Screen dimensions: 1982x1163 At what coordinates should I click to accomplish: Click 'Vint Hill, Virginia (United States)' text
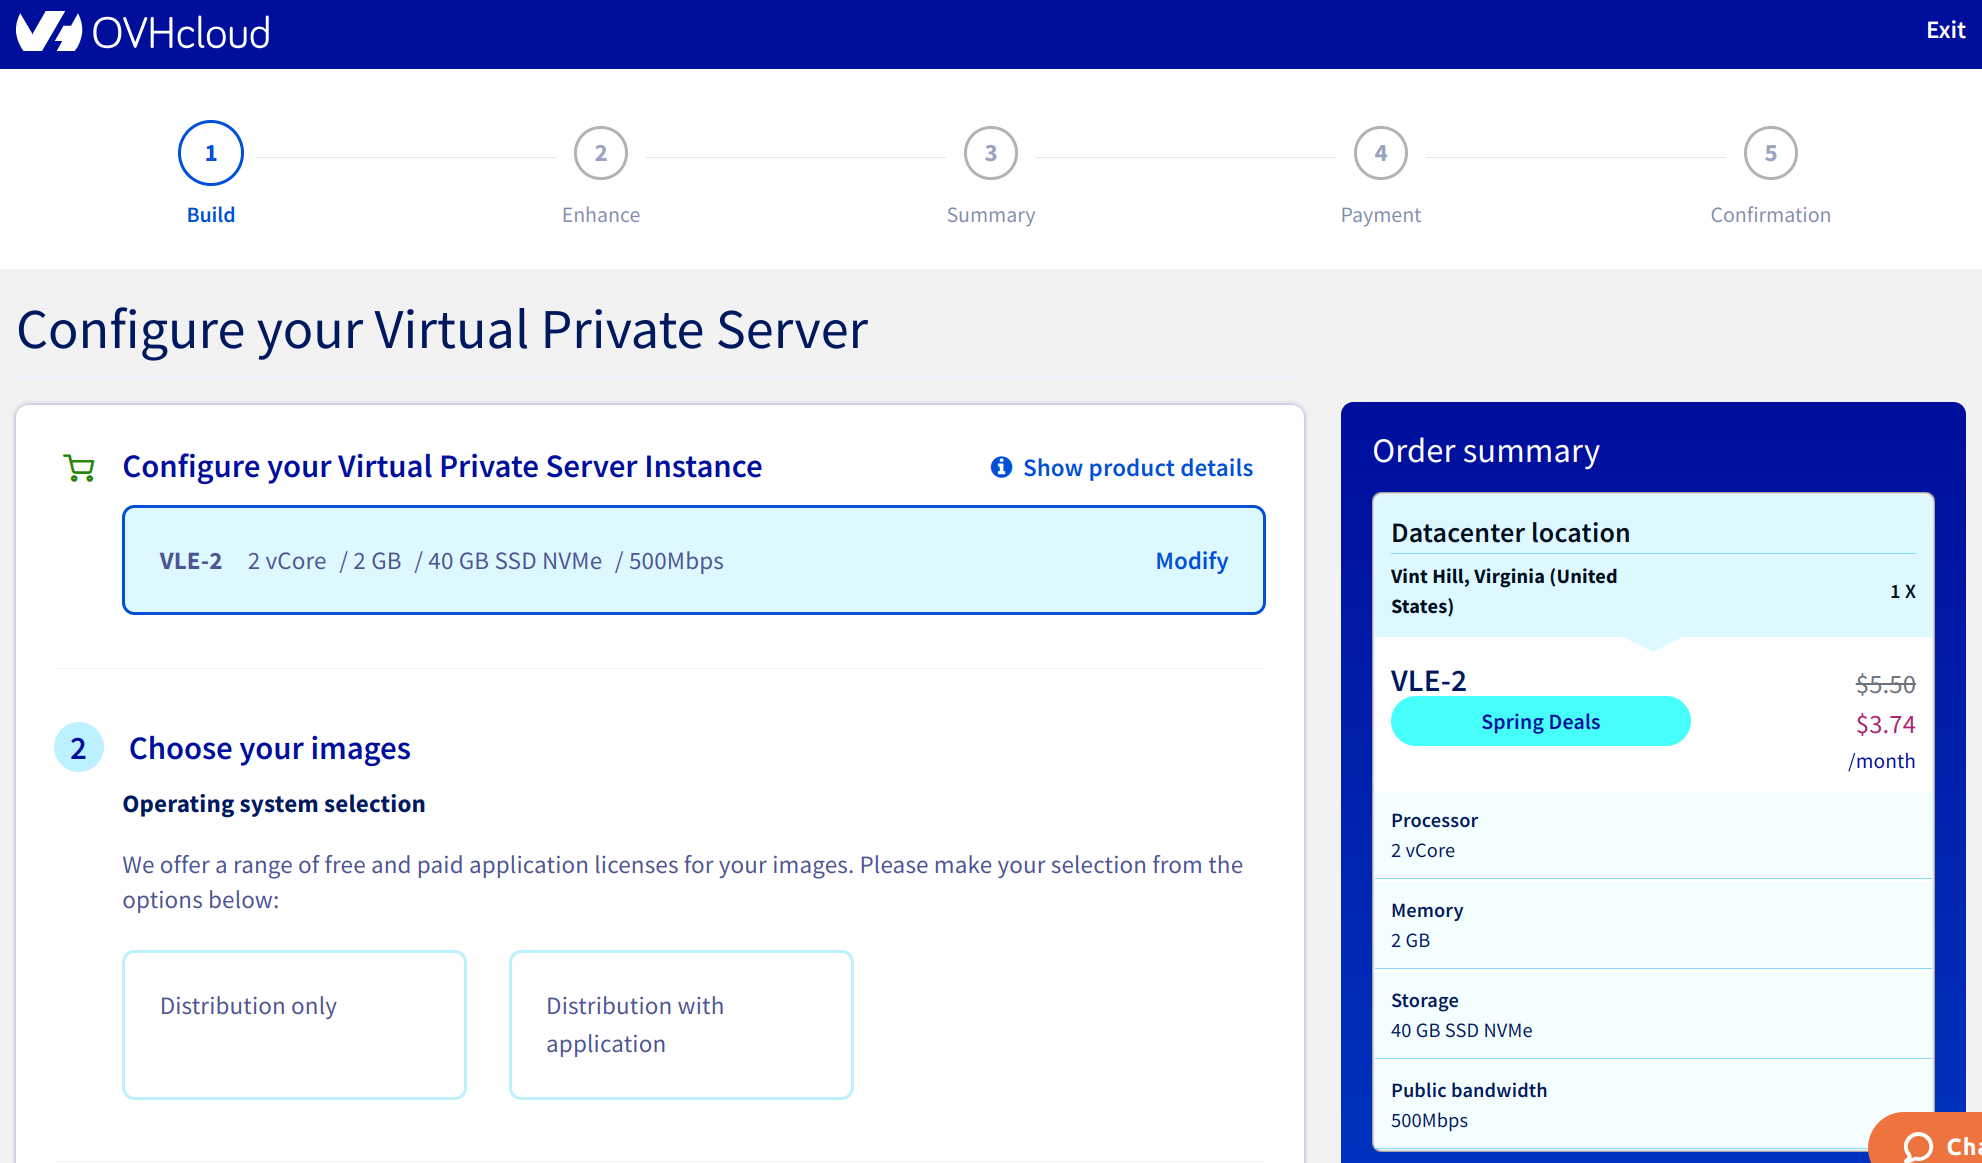[x=1504, y=591]
